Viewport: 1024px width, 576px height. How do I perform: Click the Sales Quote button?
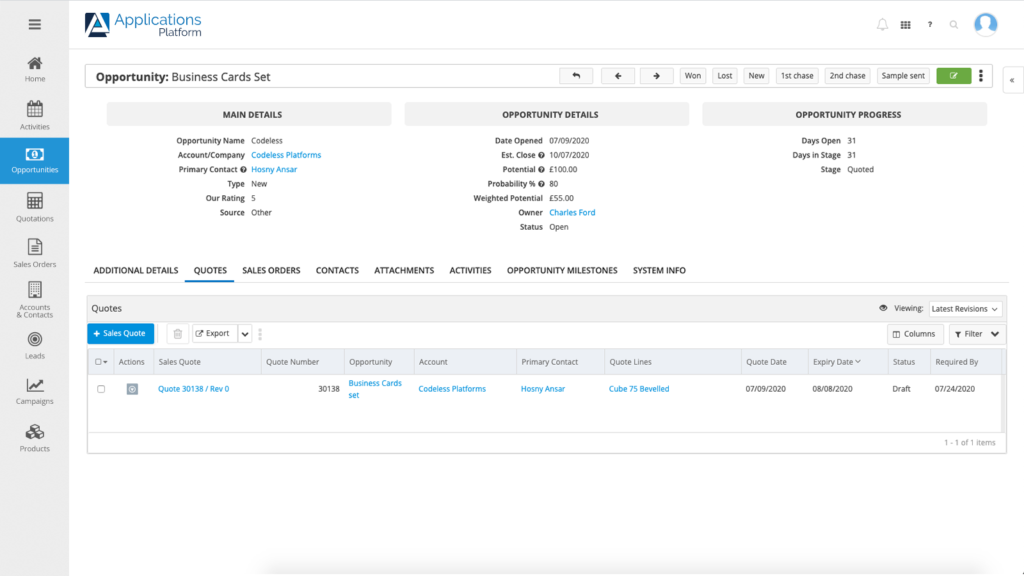click(x=120, y=333)
